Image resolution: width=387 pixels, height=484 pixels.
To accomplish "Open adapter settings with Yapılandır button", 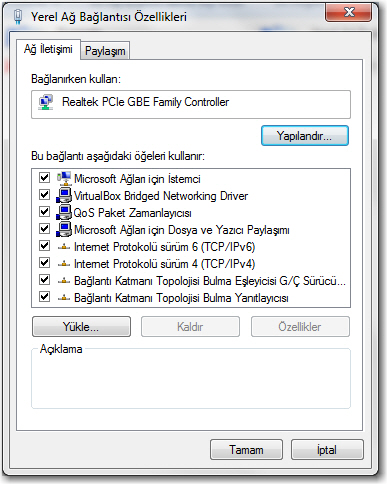I will point(305,136).
